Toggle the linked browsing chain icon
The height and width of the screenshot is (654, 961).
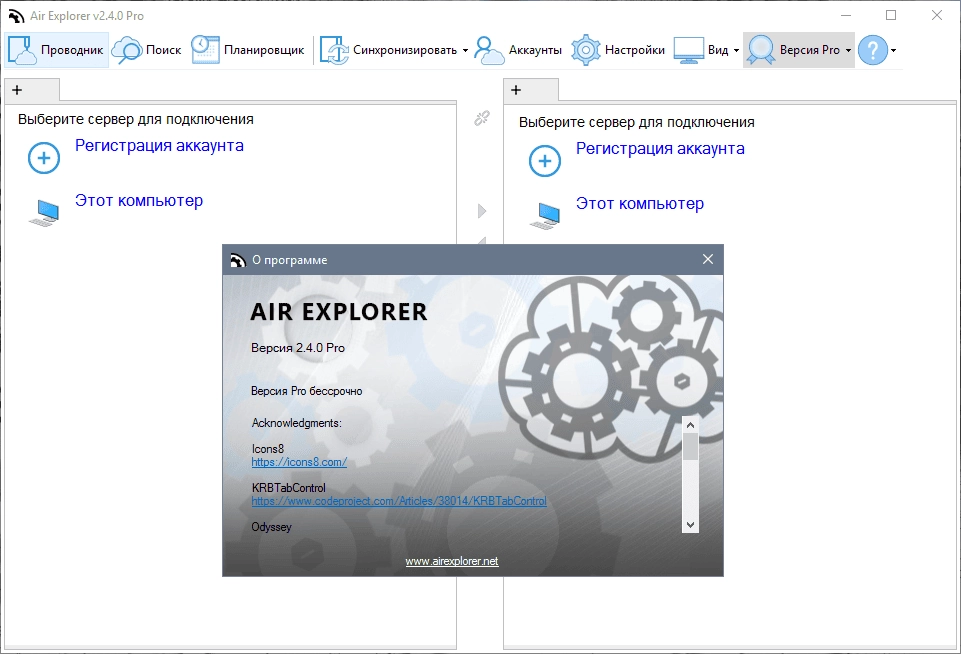pos(482,118)
